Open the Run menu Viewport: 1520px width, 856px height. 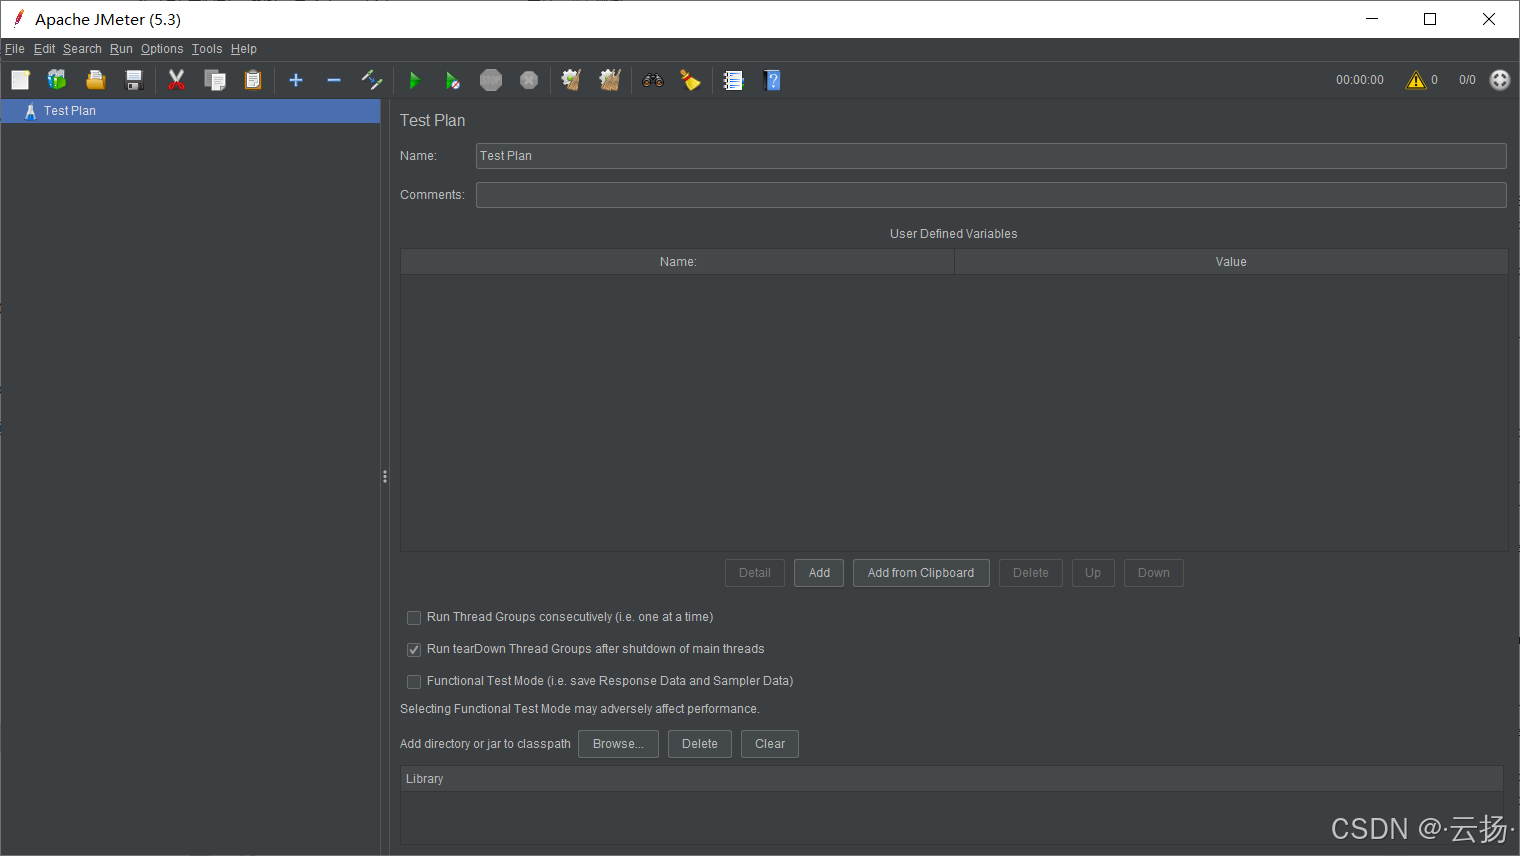121,49
